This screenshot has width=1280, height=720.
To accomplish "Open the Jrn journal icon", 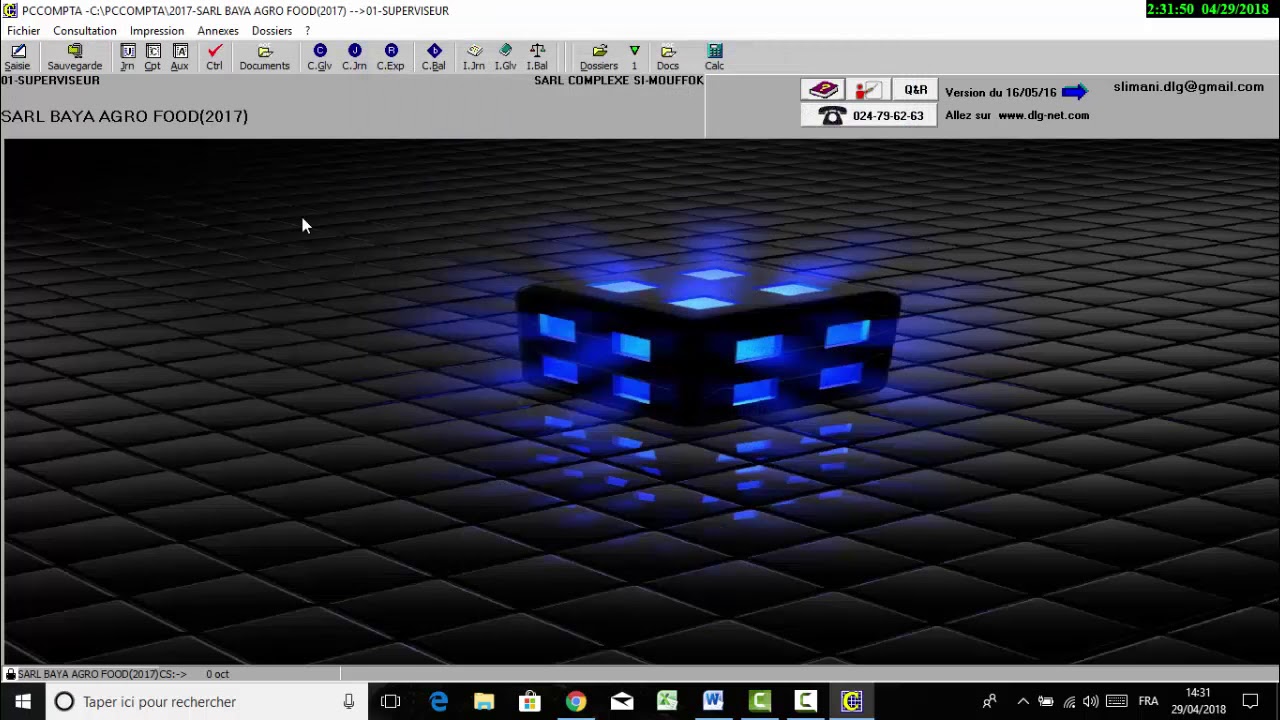I will [127, 58].
